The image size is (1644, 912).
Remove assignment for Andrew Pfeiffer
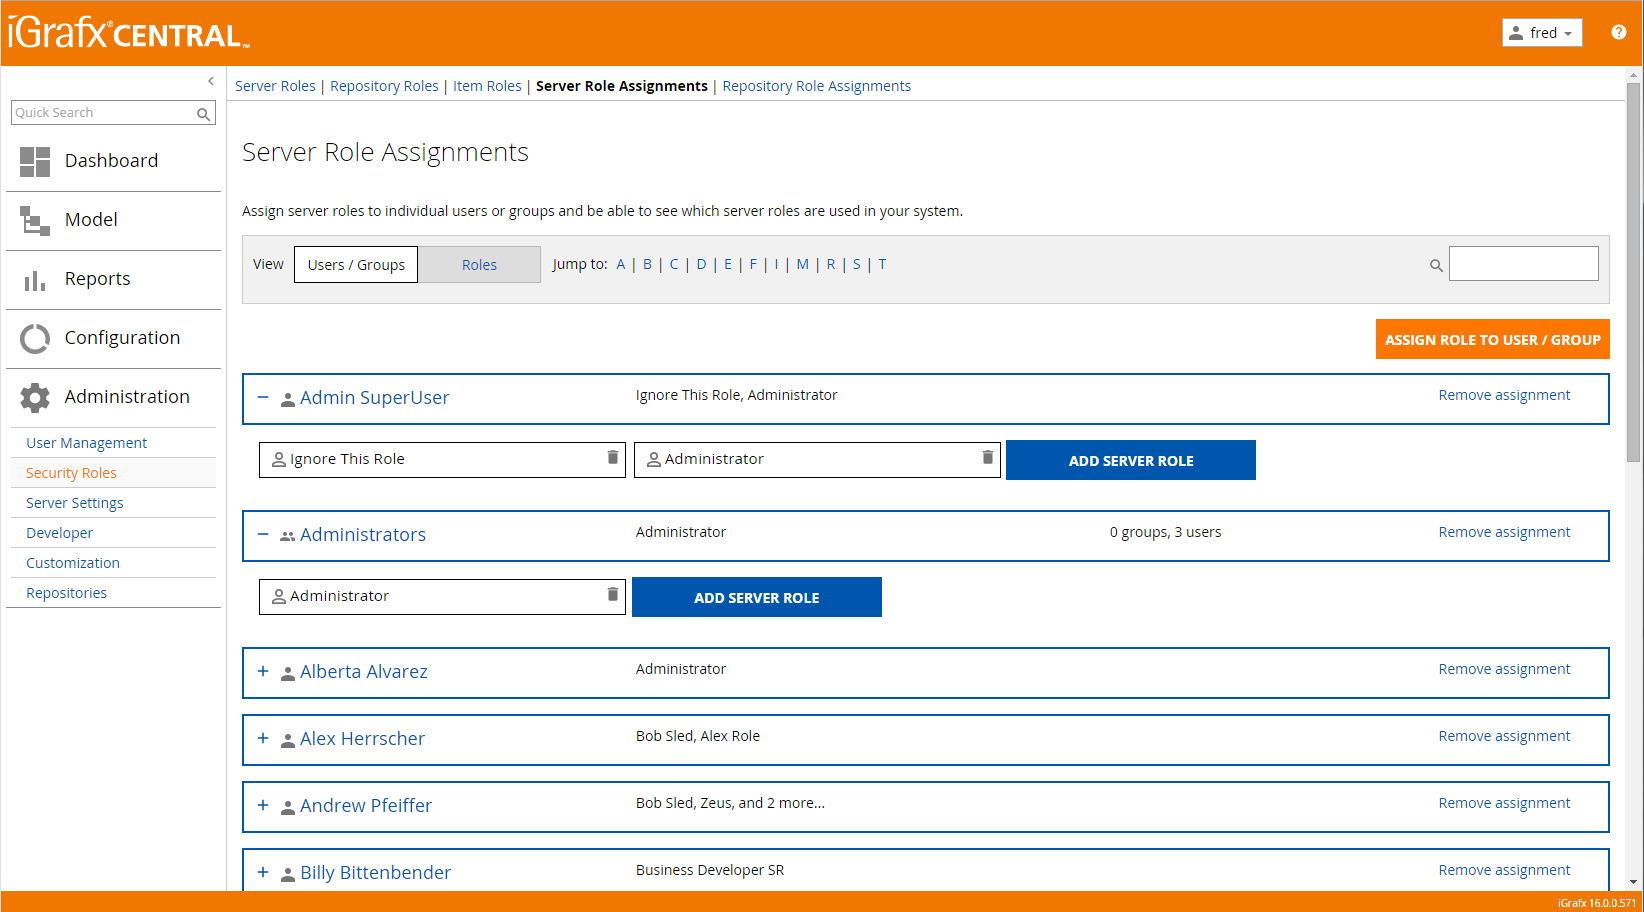tap(1504, 802)
